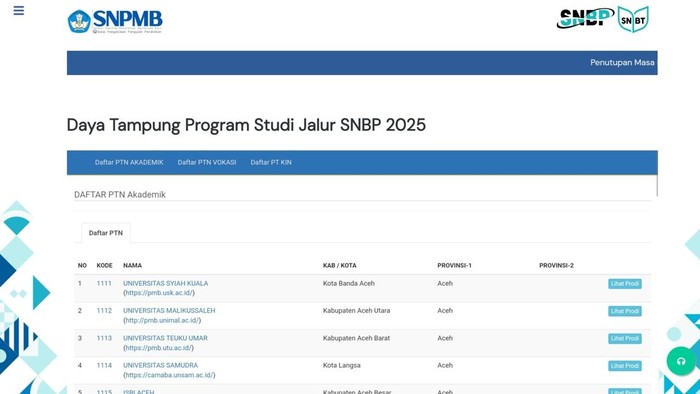The image size is (700, 394).
Task: Click the SNPMB logo
Action: (115, 21)
